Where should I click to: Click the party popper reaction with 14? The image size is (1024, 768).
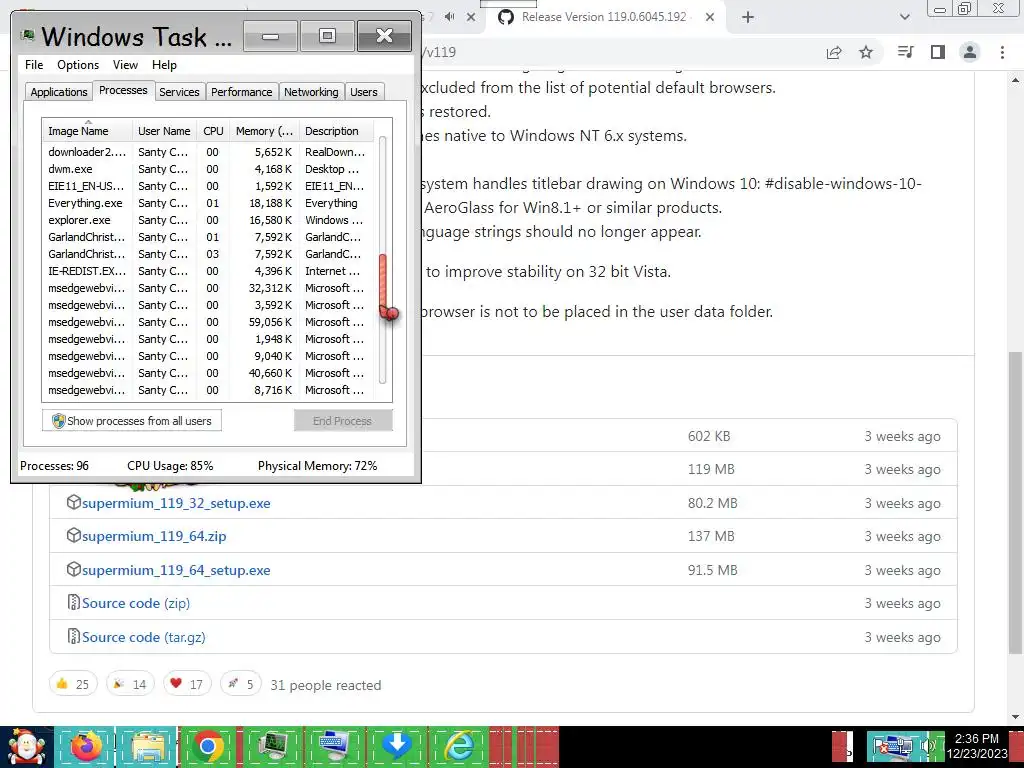(x=130, y=684)
